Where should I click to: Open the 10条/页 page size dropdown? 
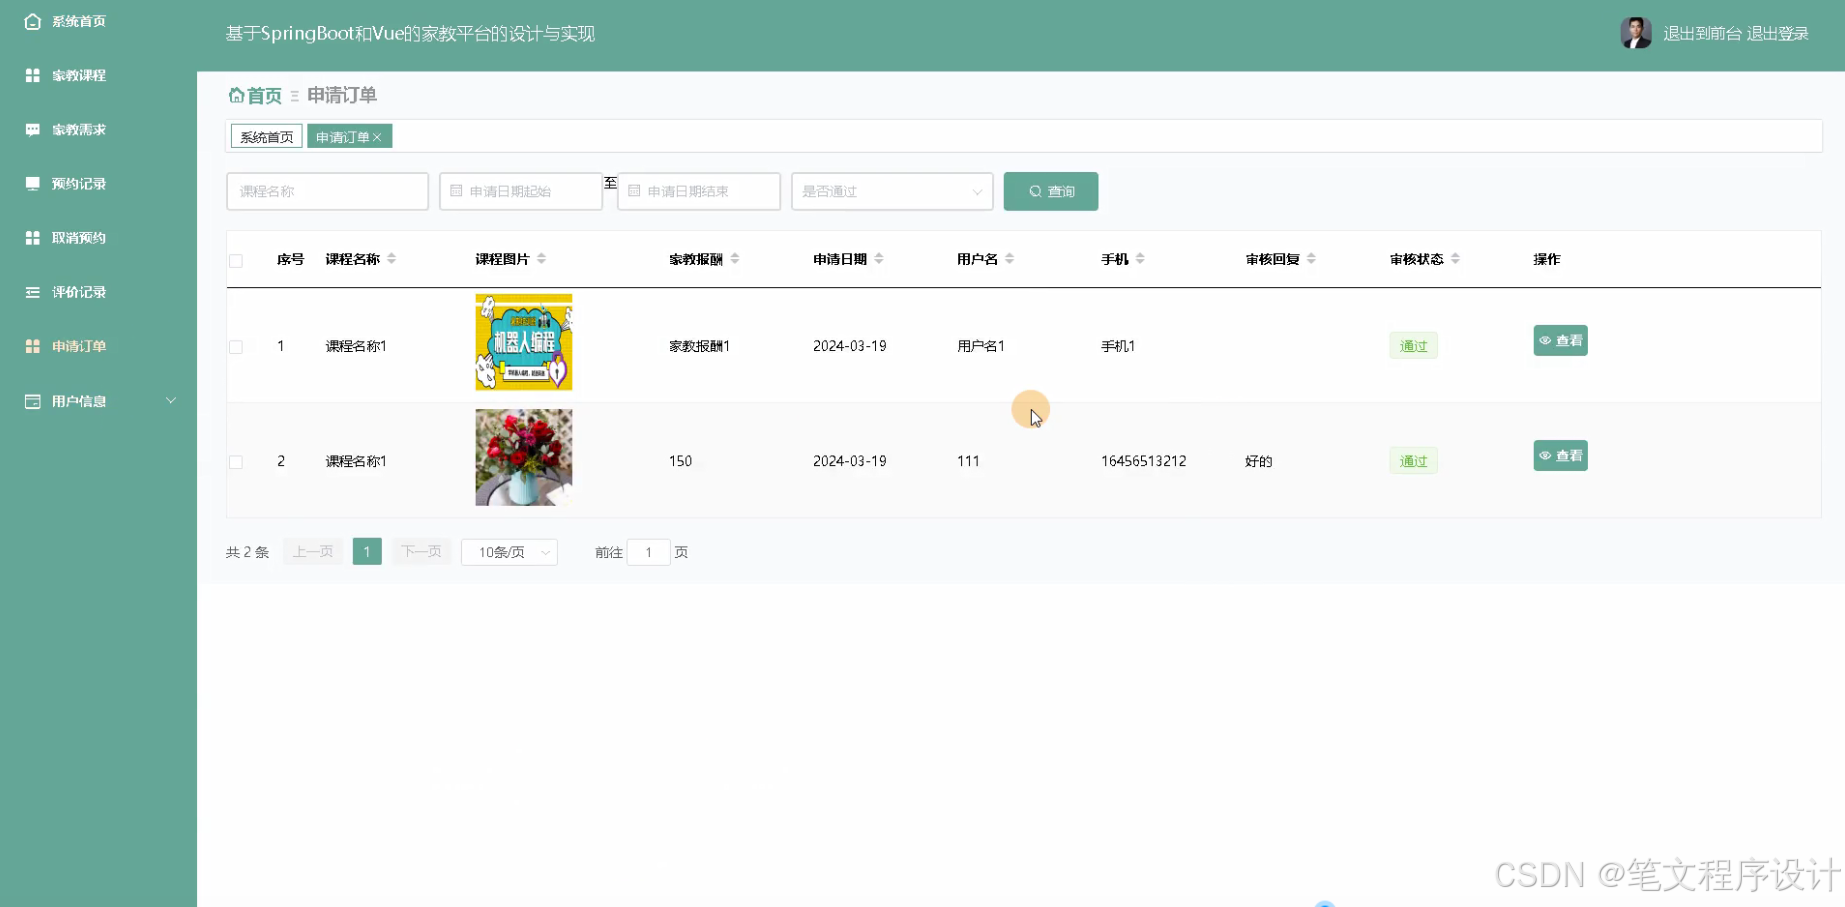(x=508, y=551)
